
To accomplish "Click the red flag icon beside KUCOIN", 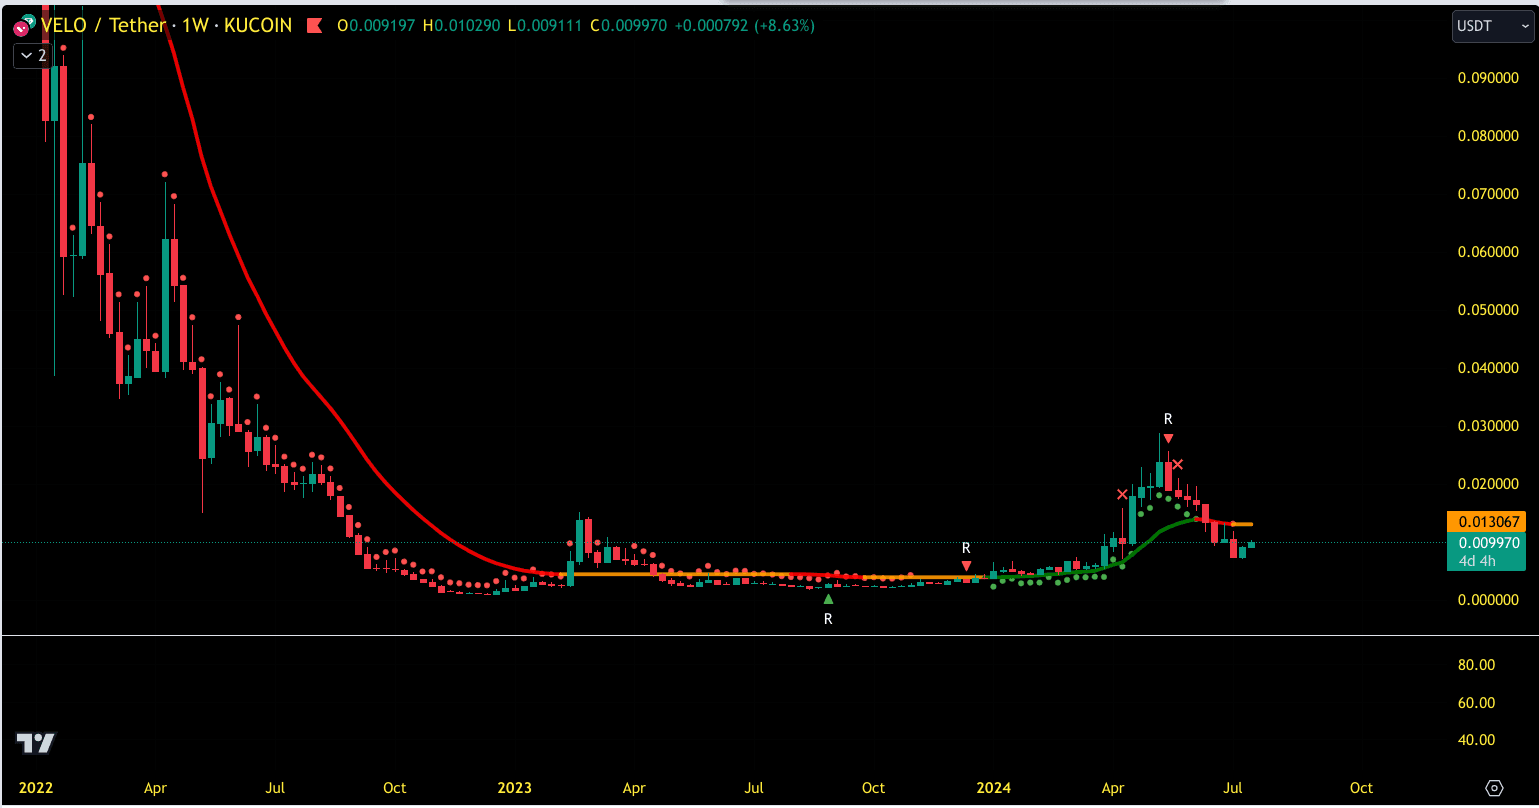I will (314, 26).
